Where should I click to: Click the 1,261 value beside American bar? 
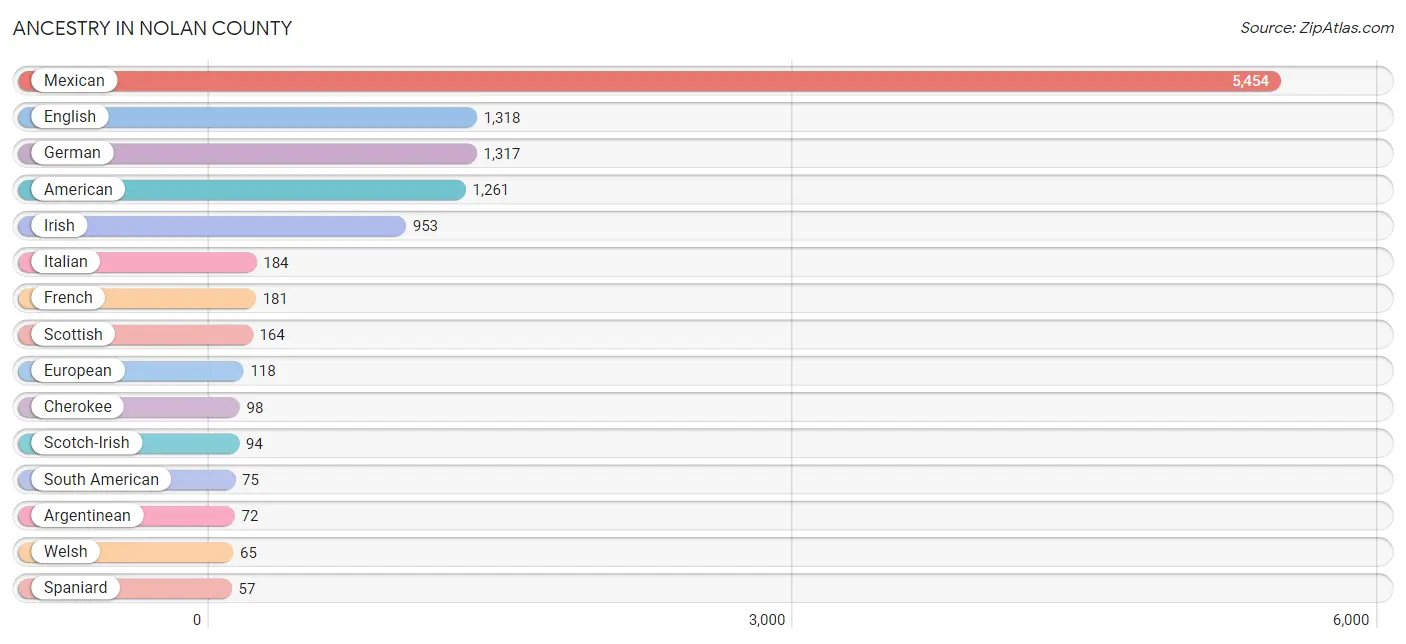(x=491, y=190)
